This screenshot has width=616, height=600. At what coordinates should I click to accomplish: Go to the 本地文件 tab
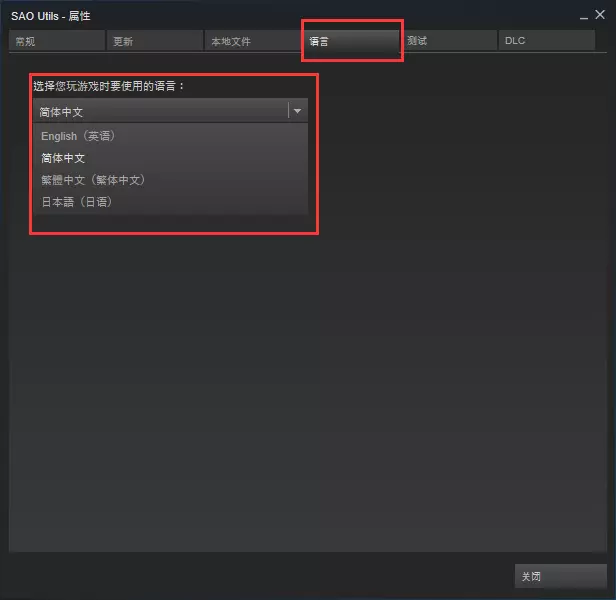click(253, 40)
